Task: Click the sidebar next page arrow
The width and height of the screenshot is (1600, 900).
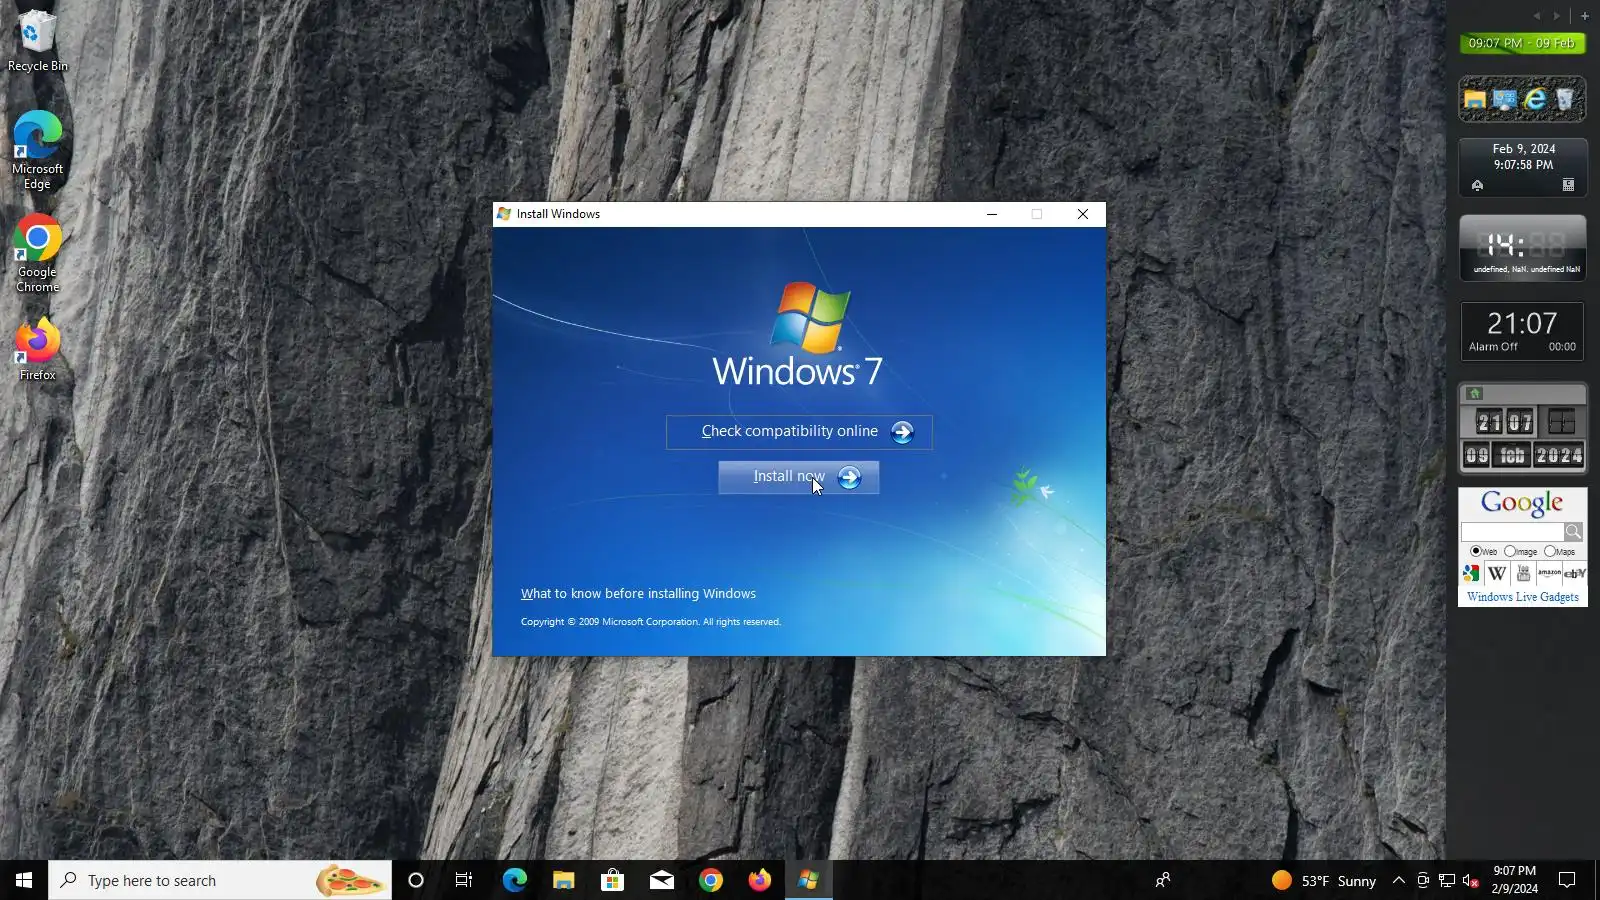Action: click(x=1556, y=16)
